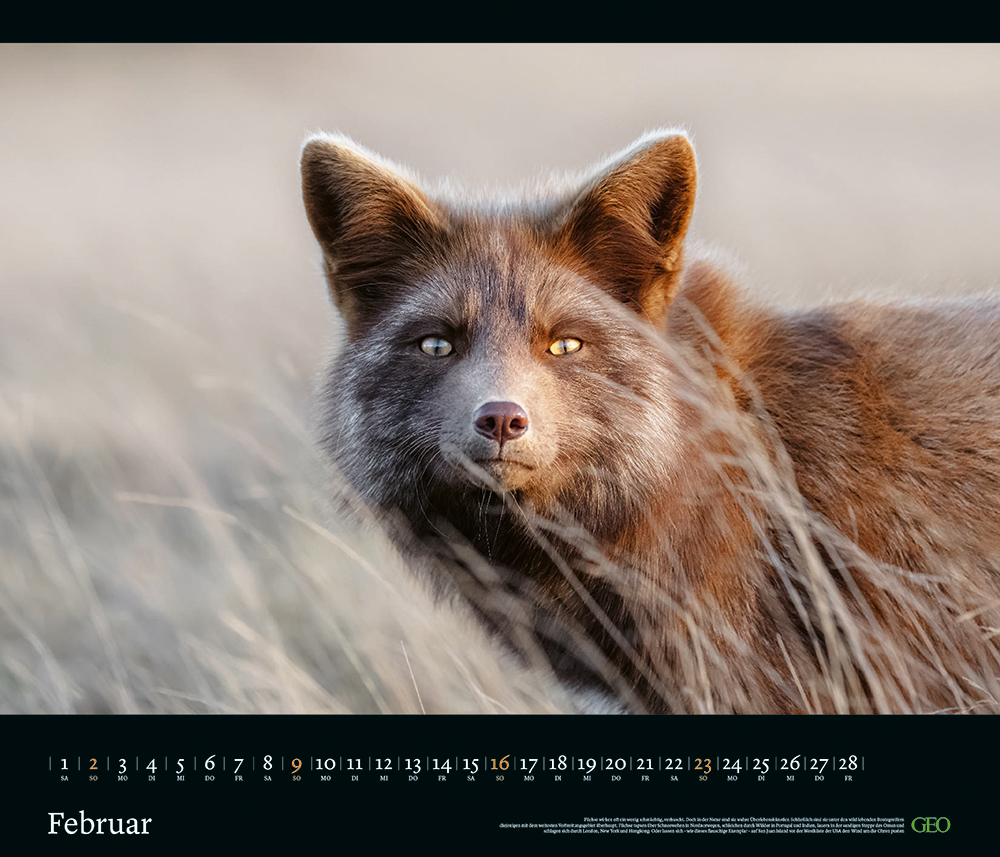The image size is (1000, 857).
Task: Click the SA weekday label under 1
Action: pyautogui.click(x=64, y=779)
